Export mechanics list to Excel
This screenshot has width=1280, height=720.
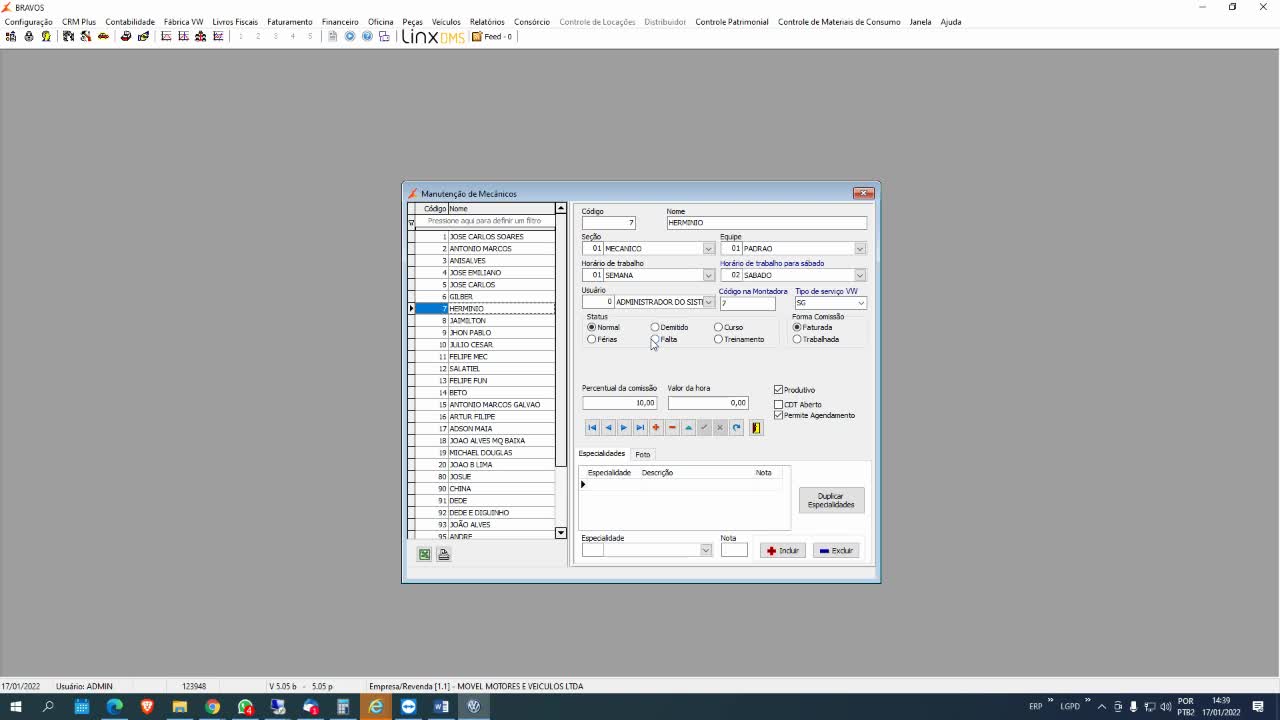click(424, 554)
